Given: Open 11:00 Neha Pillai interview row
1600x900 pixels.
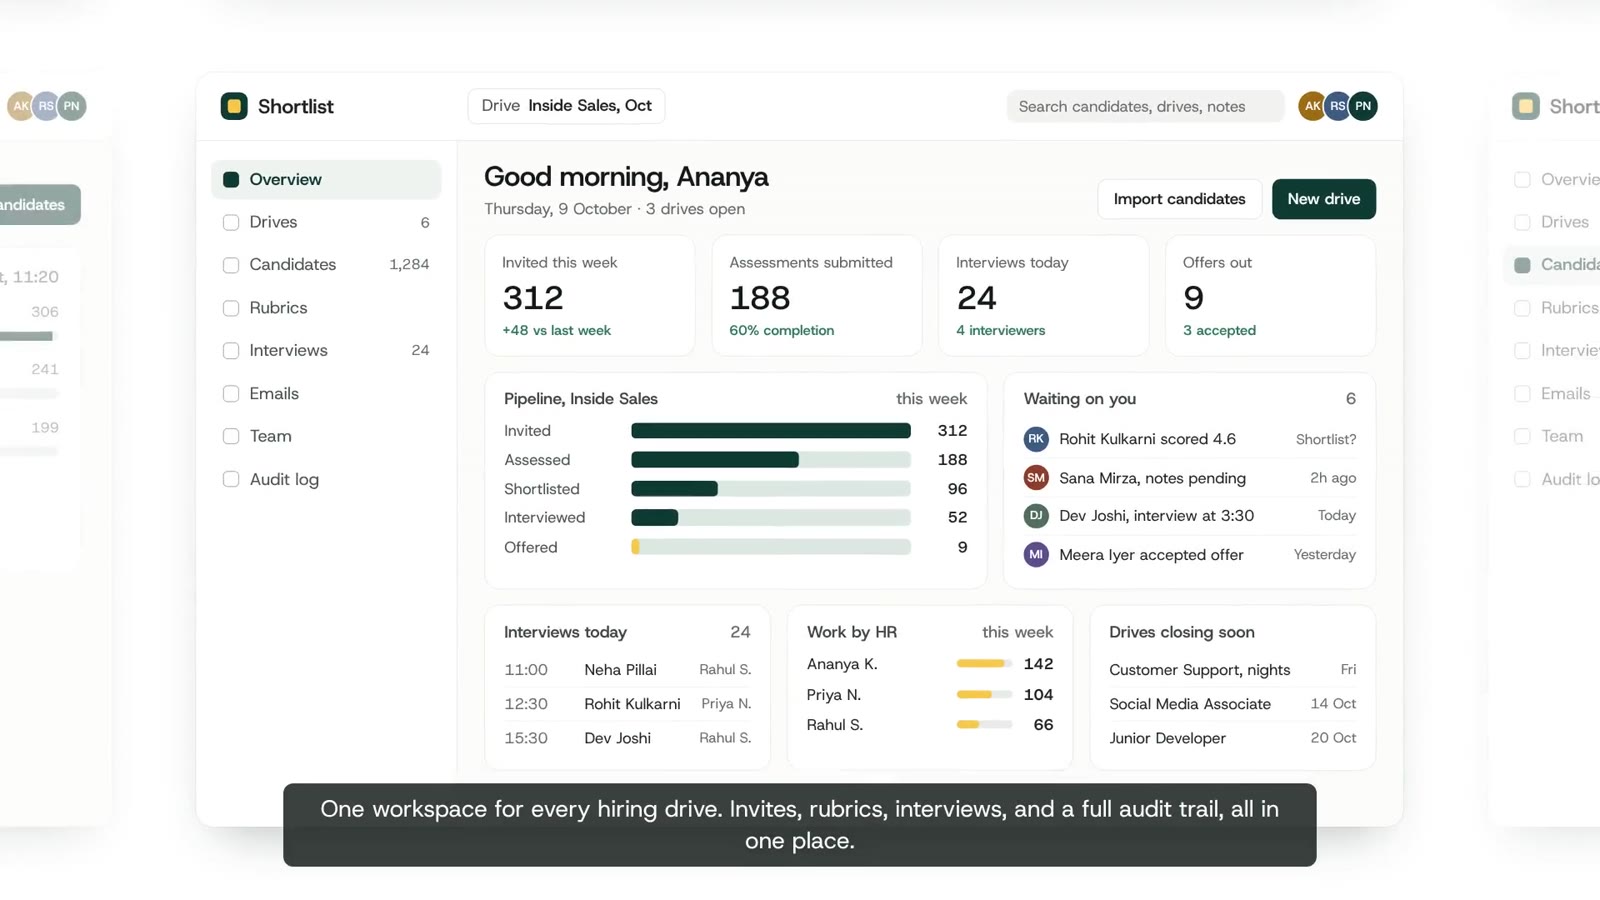Looking at the screenshot, I should tap(628, 670).
